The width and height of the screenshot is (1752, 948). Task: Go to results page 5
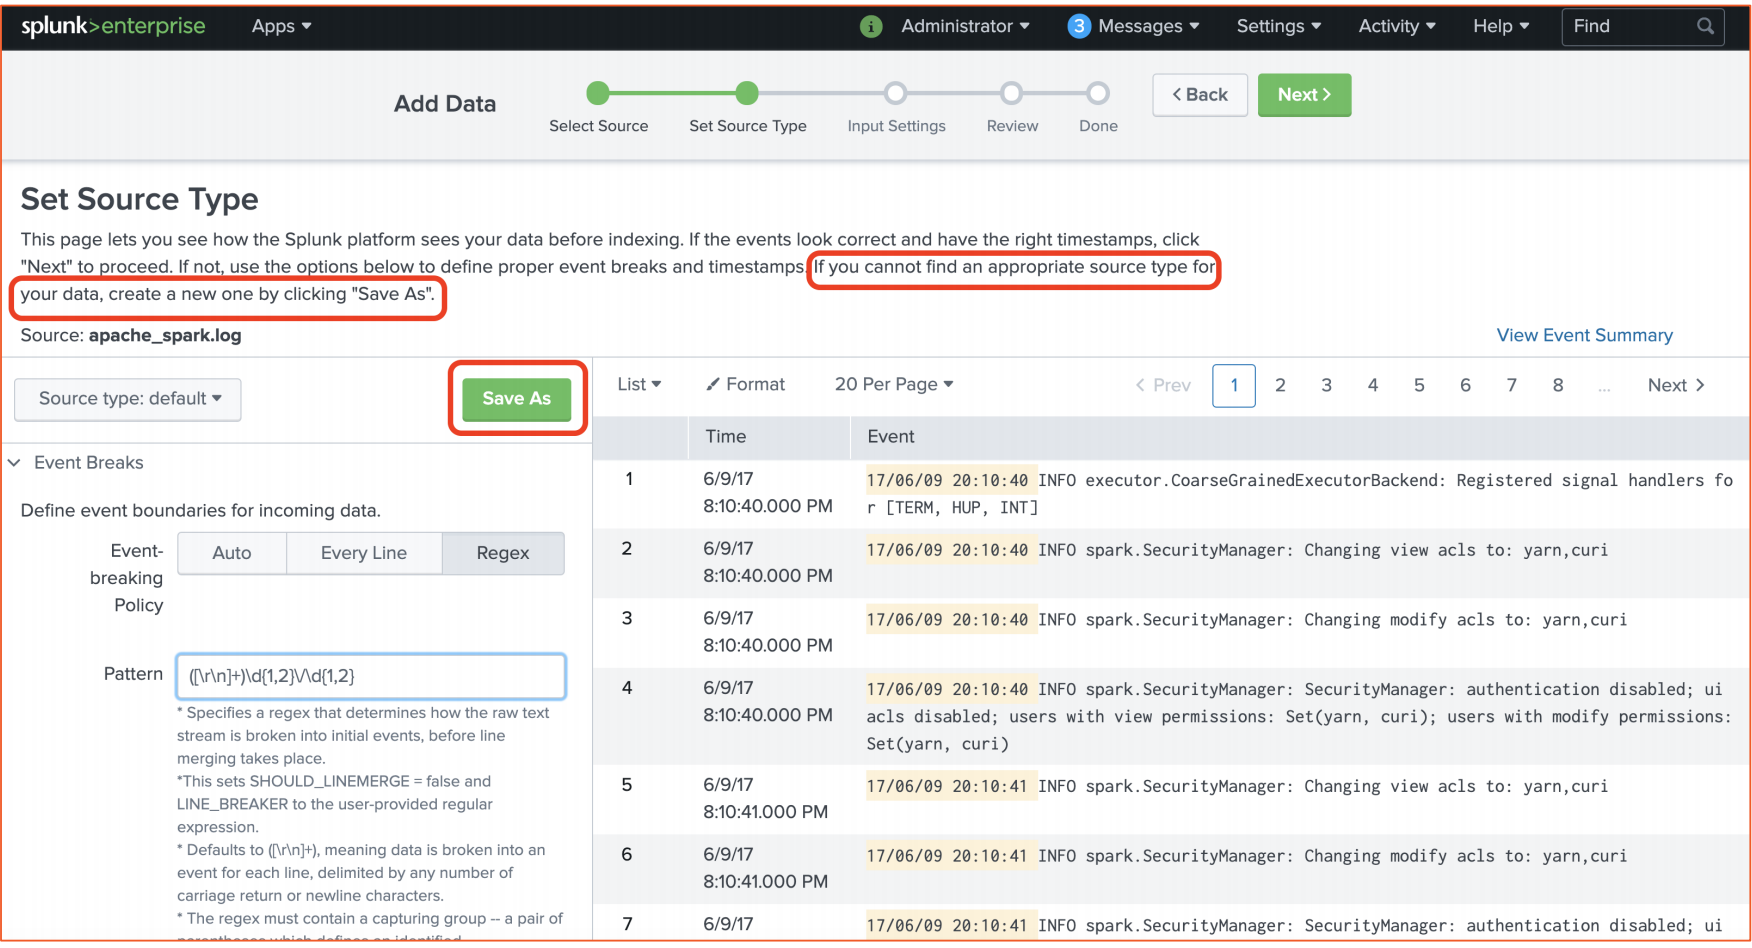point(1419,385)
